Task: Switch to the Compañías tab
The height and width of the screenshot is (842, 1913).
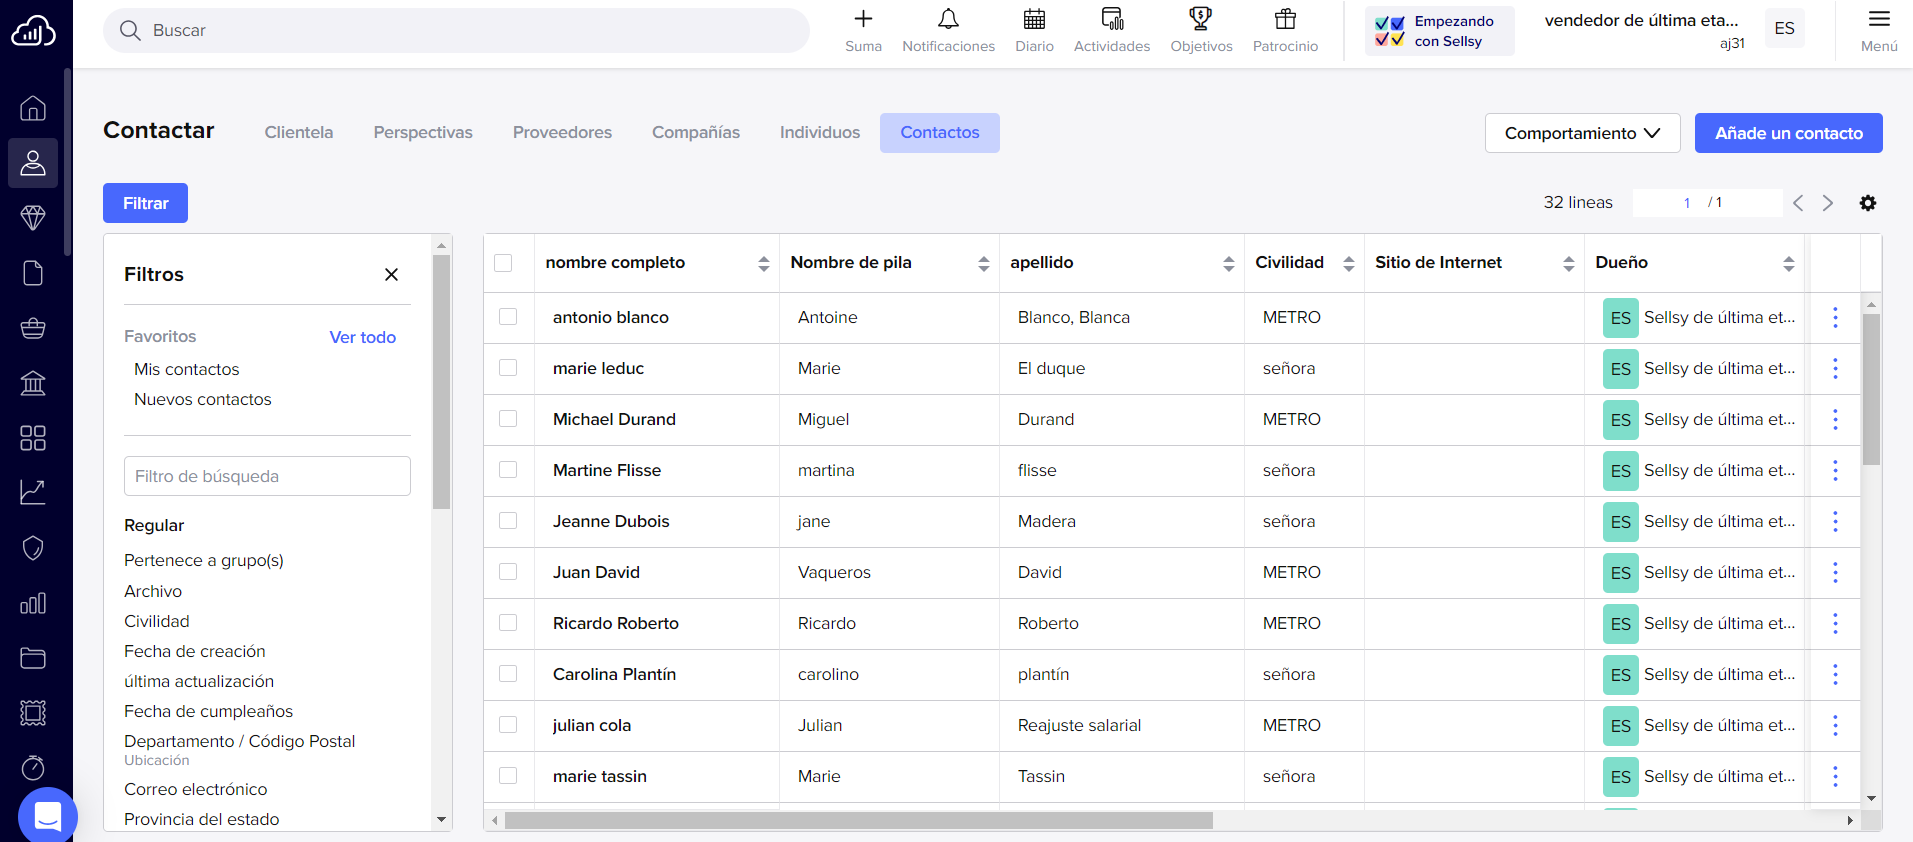Action: 696,132
